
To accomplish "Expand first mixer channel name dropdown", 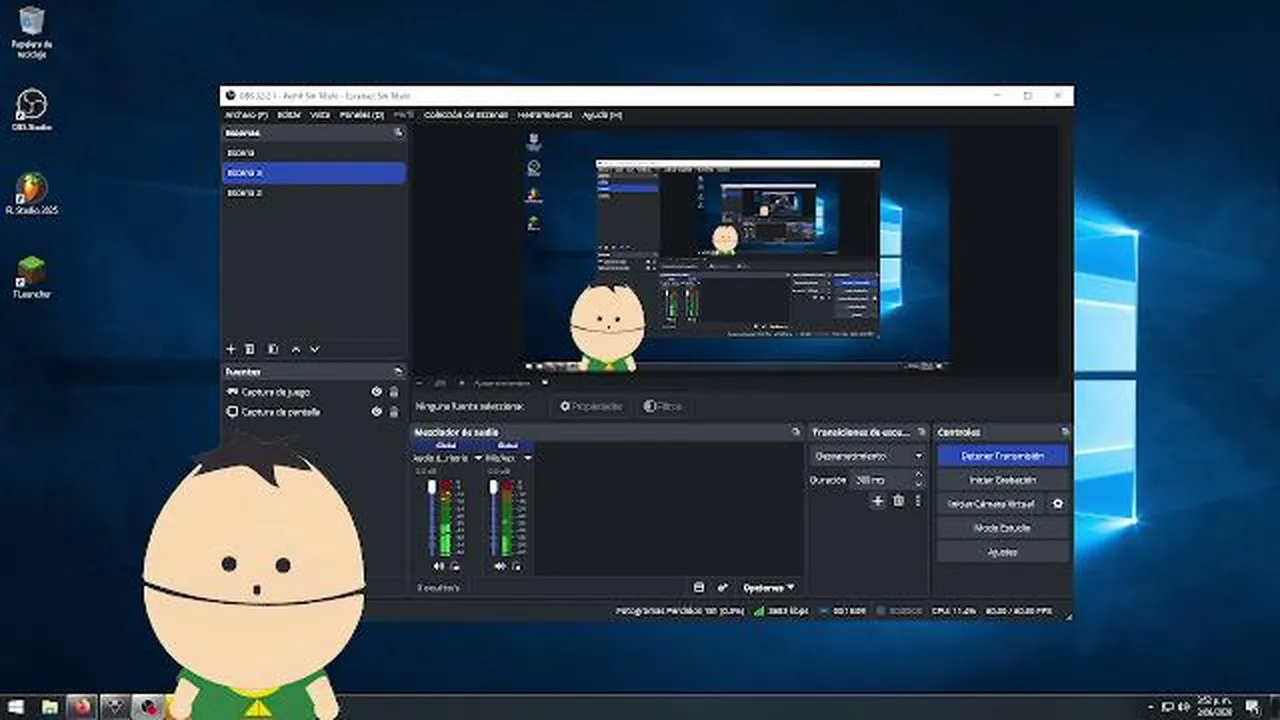I will pyautogui.click(x=478, y=458).
